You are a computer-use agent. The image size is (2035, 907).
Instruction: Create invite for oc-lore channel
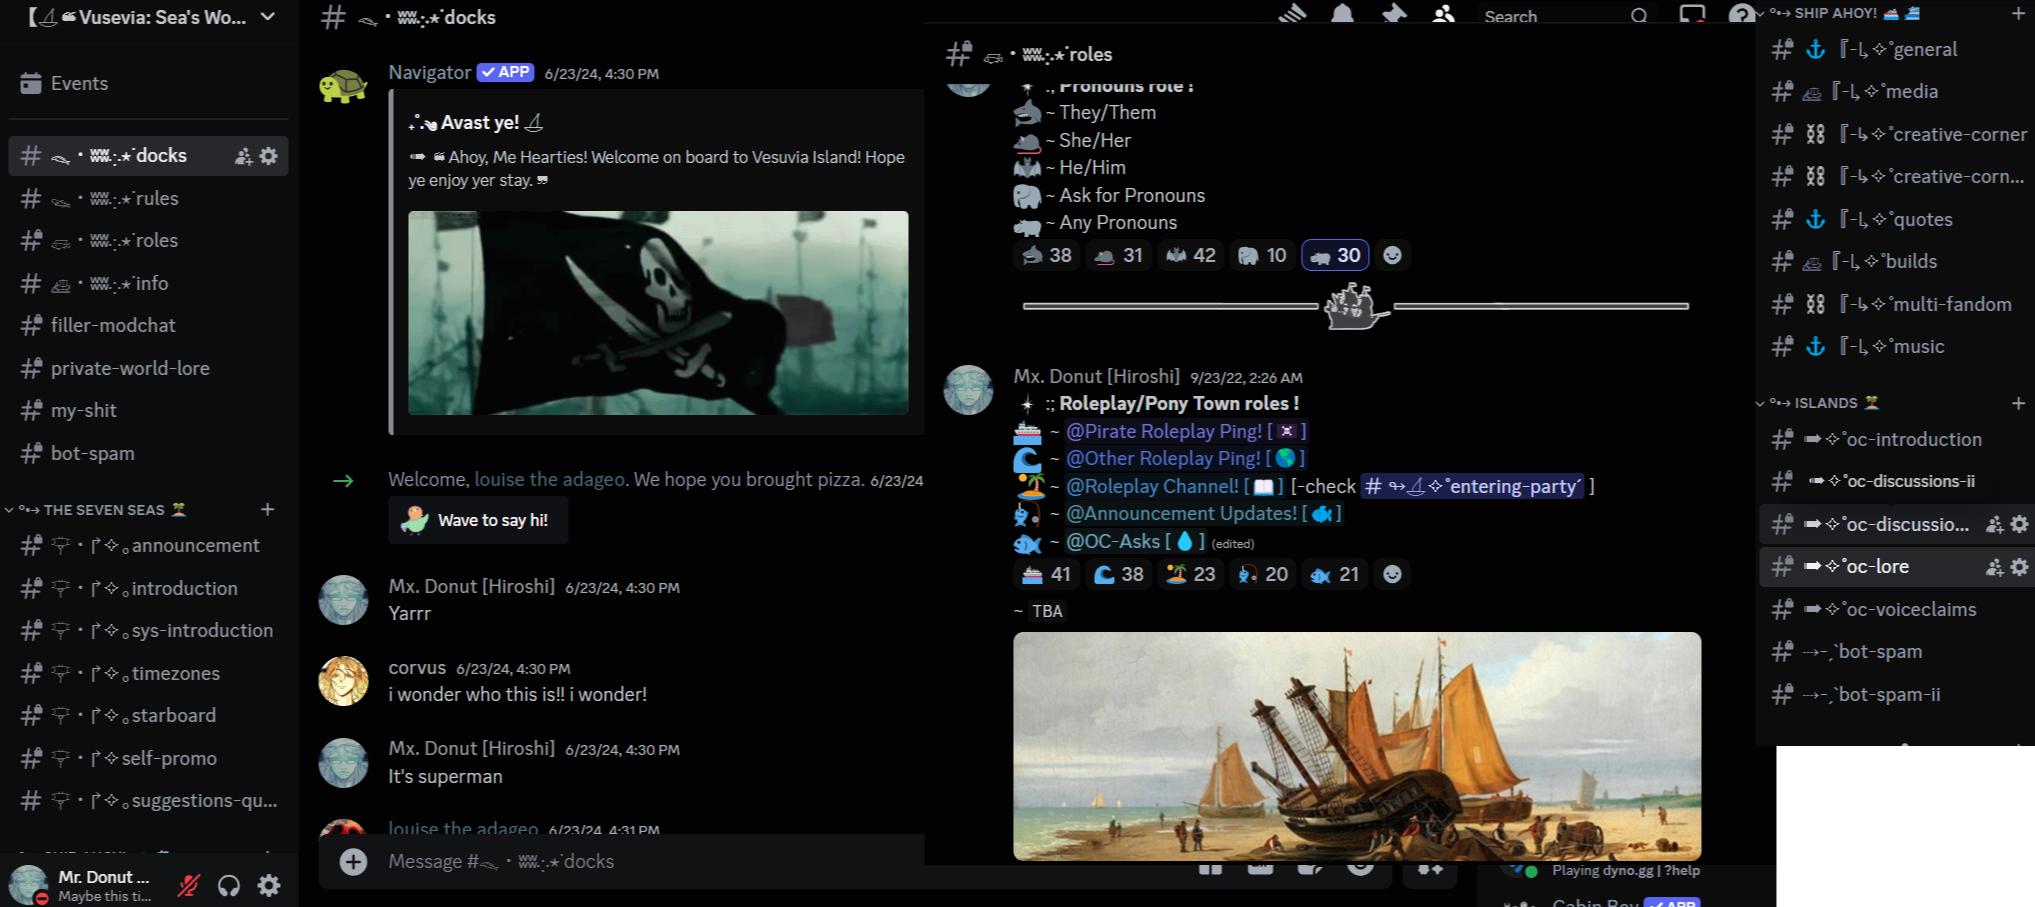(x=1994, y=567)
